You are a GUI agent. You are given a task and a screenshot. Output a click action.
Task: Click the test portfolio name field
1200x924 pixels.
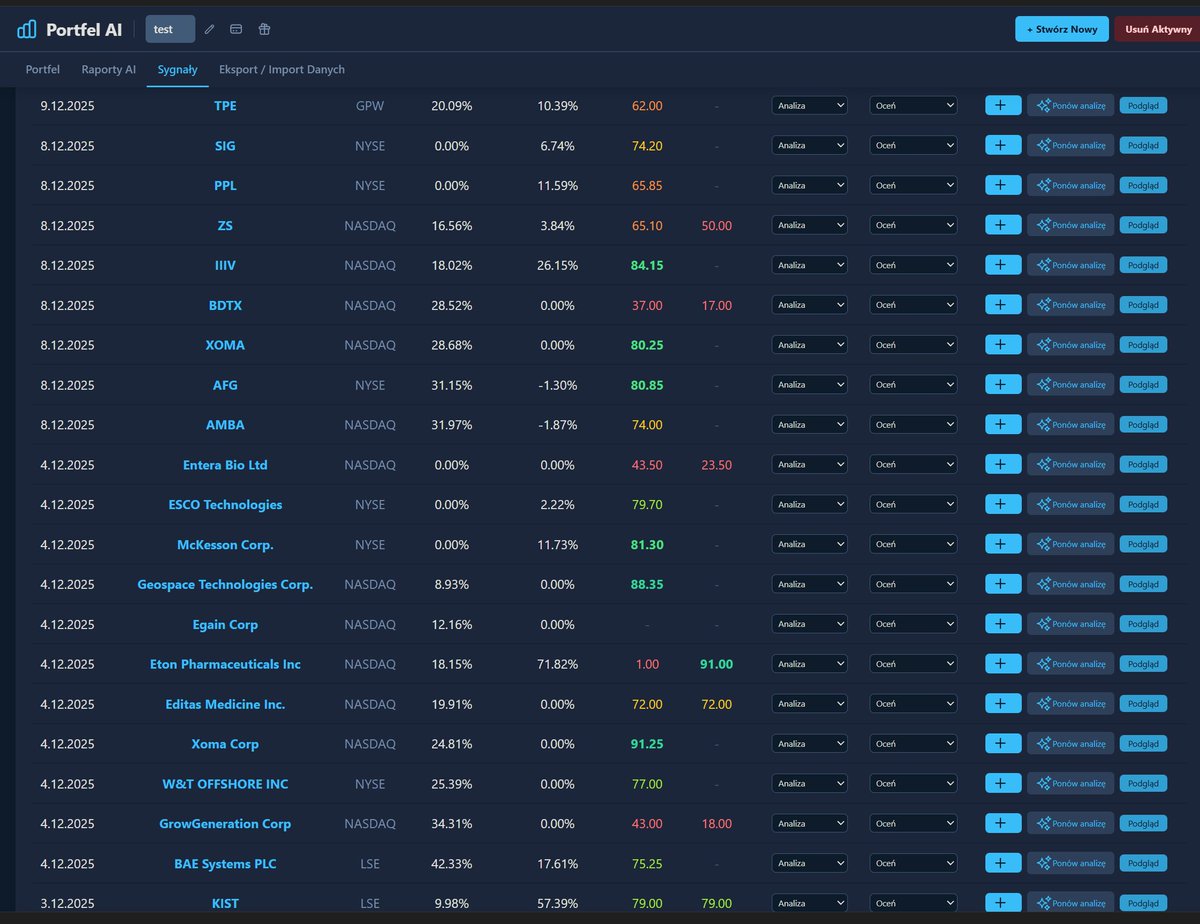click(x=170, y=29)
